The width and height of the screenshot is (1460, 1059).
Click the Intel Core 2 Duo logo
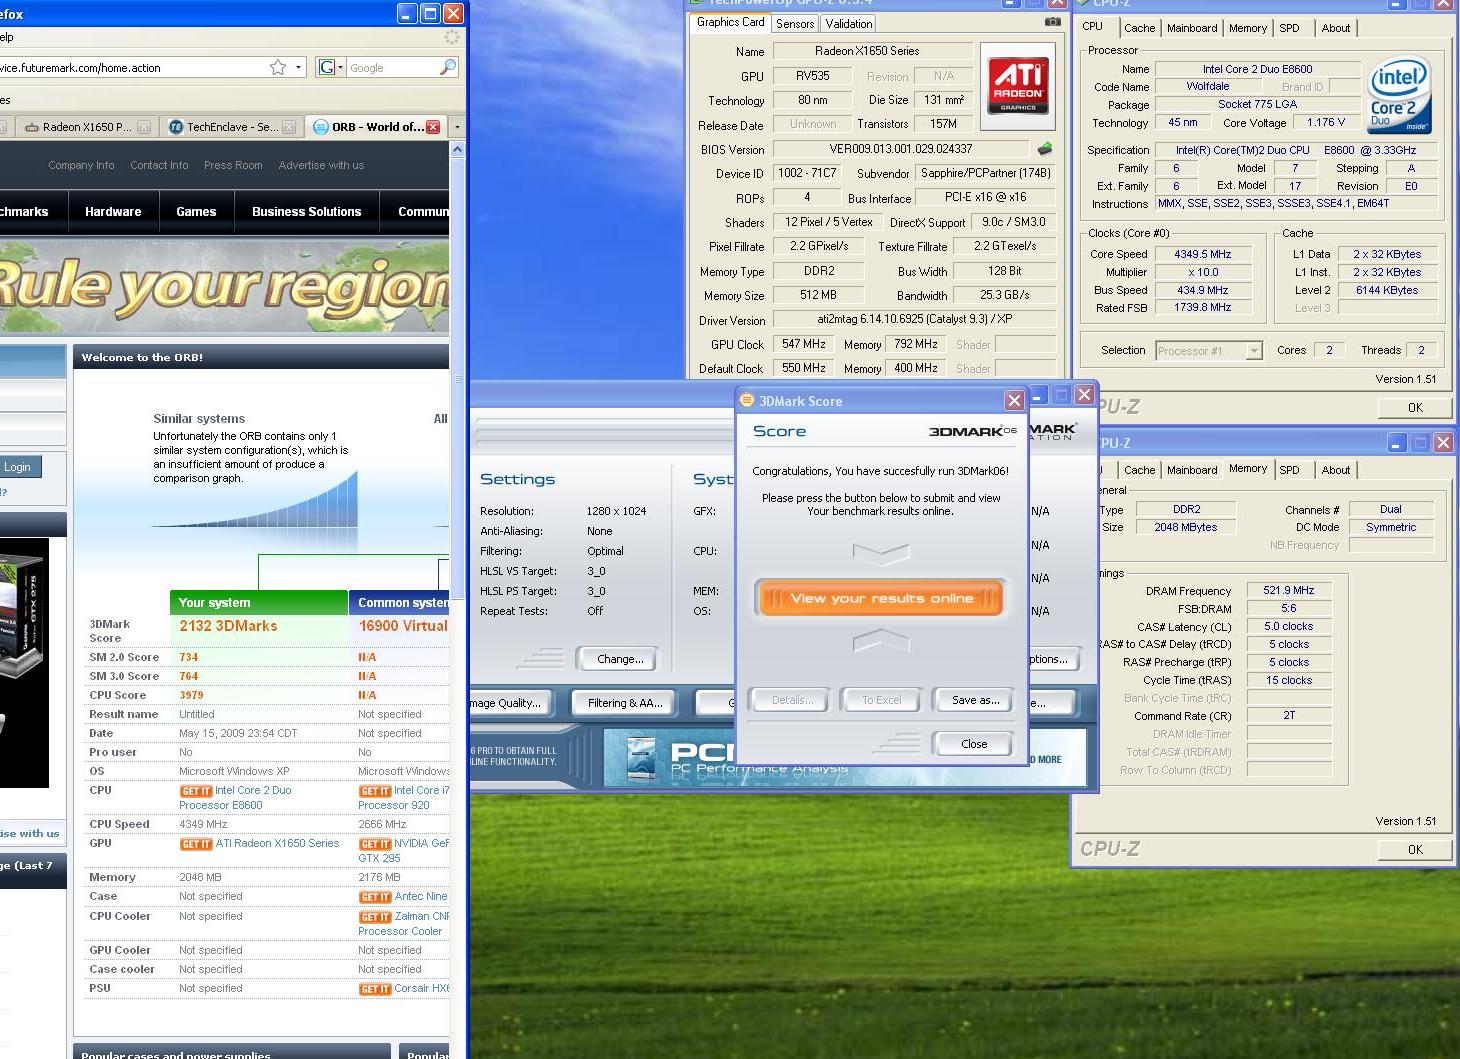click(1398, 96)
